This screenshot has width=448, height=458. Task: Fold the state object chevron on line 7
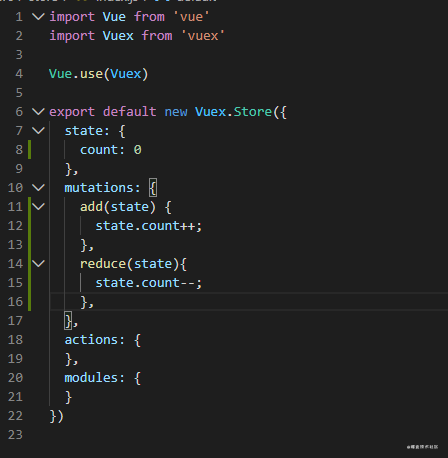tap(38, 131)
